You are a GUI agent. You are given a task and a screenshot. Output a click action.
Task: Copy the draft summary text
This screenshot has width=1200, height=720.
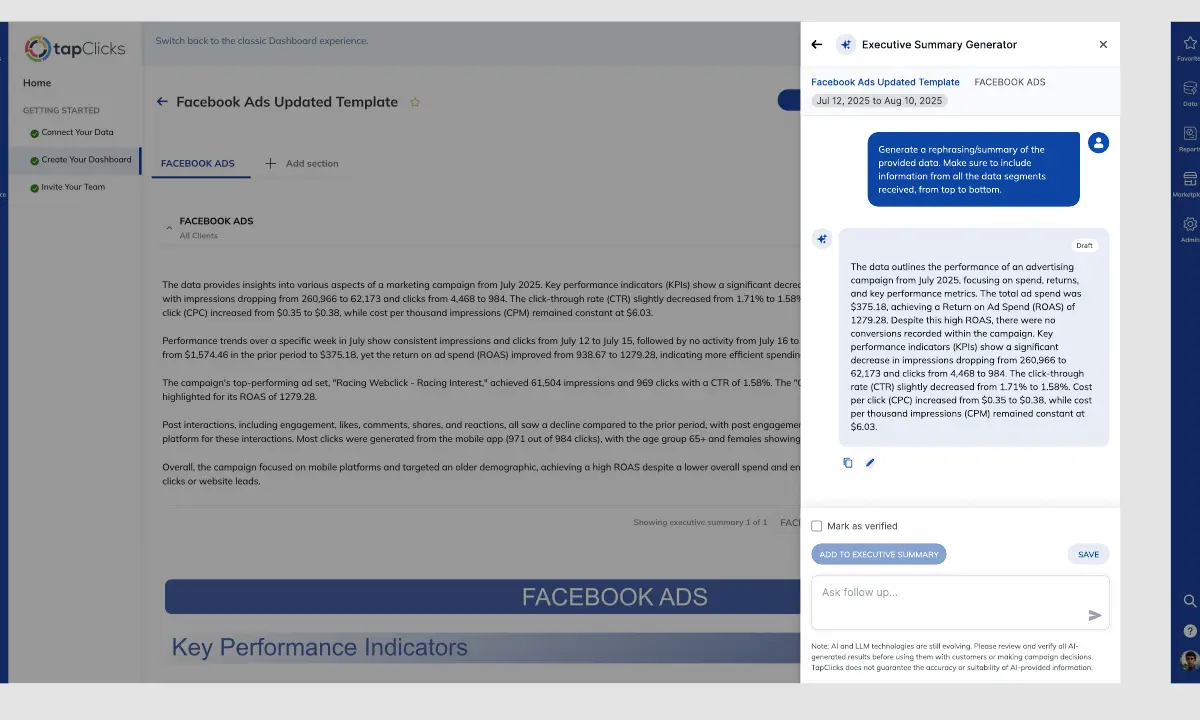(x=848, y=463)
